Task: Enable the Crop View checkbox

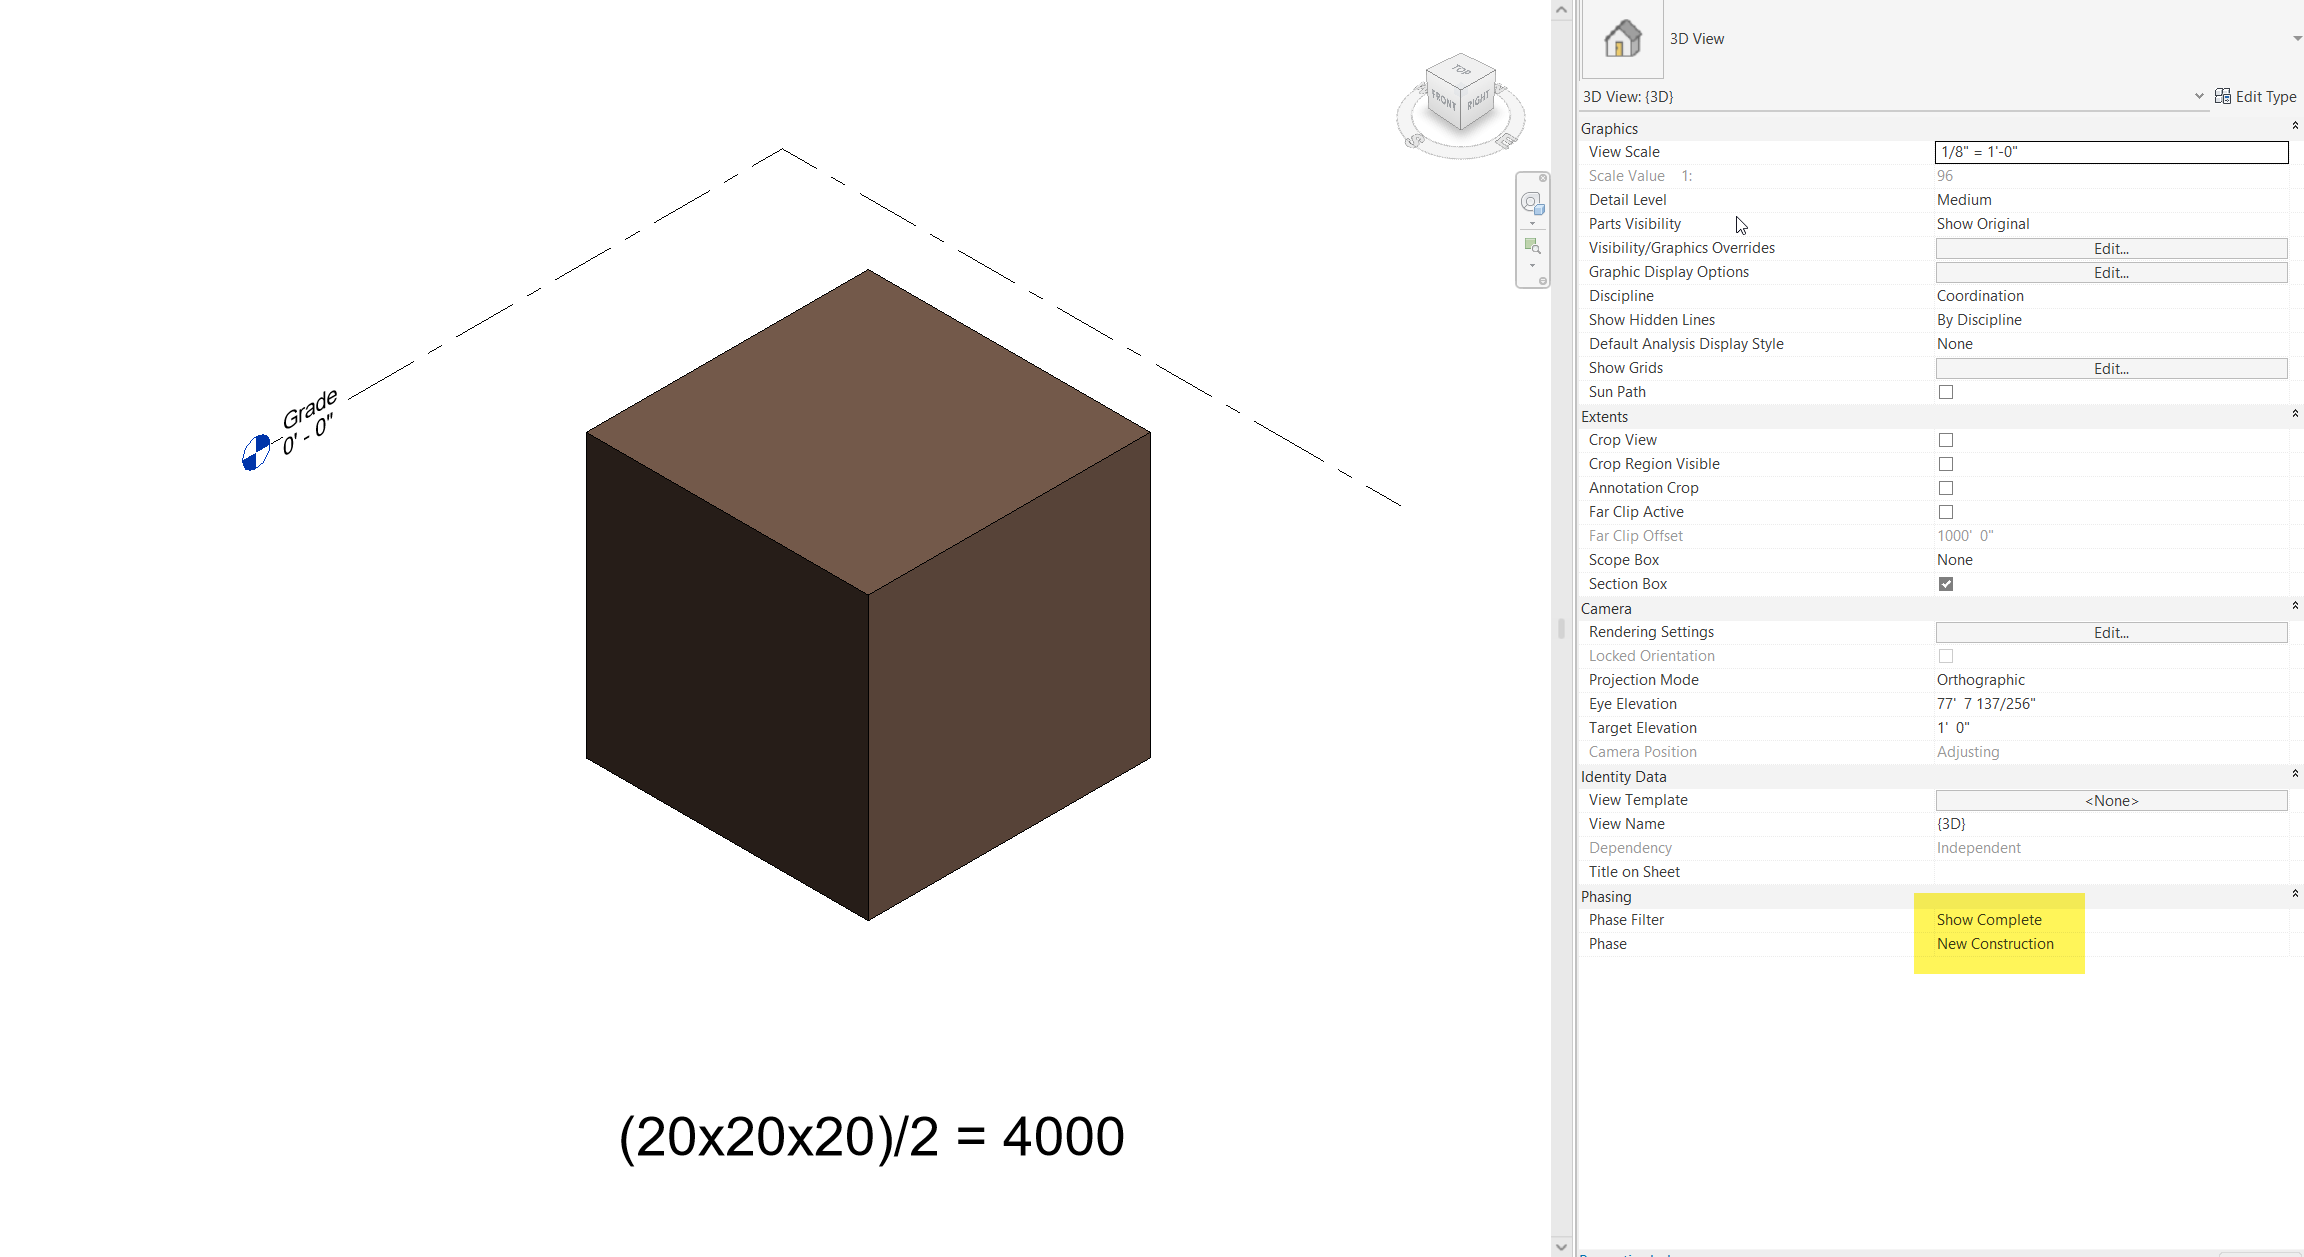Action: (1945, 440)
